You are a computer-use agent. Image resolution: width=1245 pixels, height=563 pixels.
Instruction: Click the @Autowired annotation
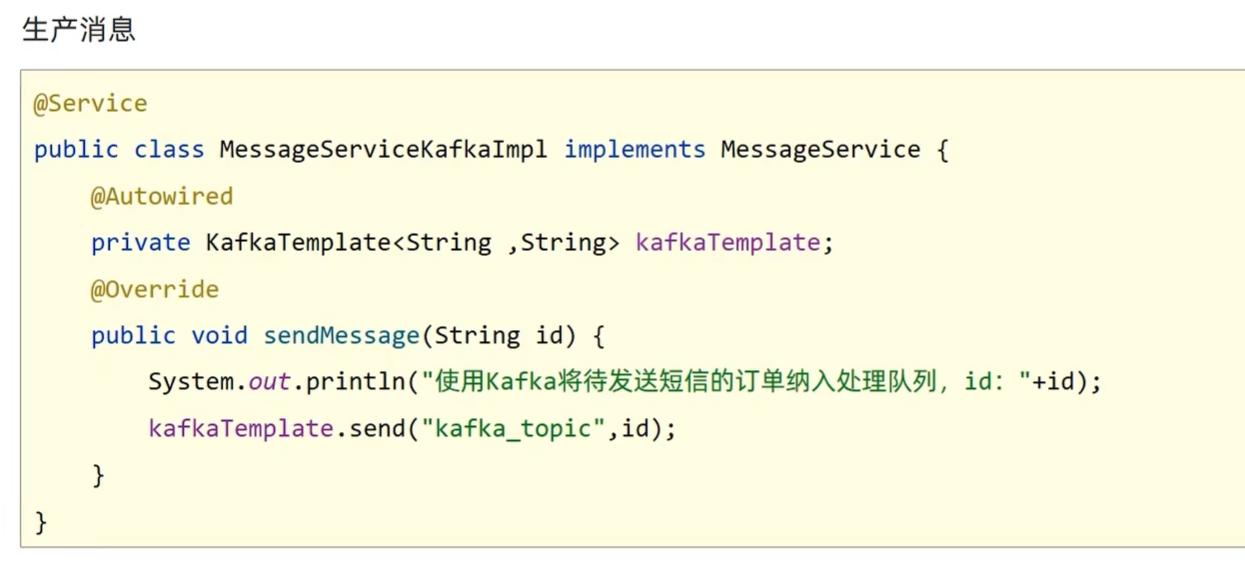161,196
